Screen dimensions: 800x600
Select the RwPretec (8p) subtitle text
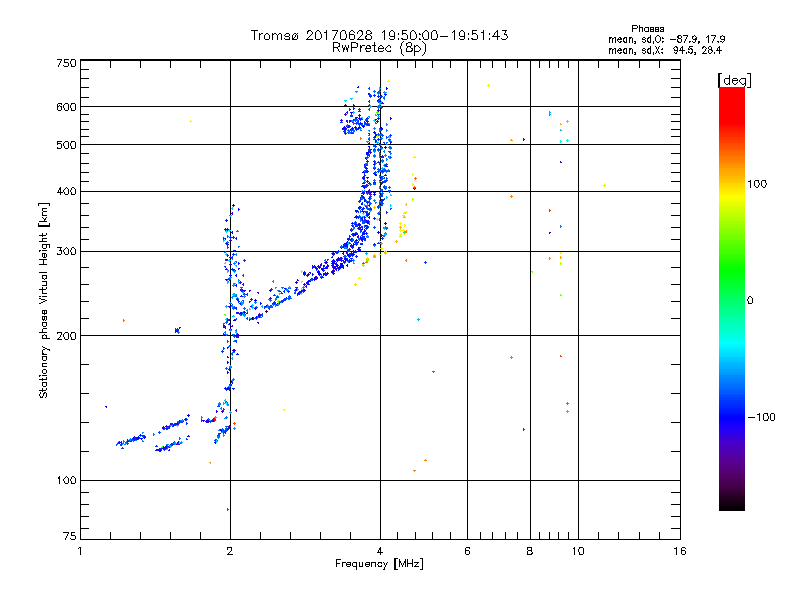point(379,47)
